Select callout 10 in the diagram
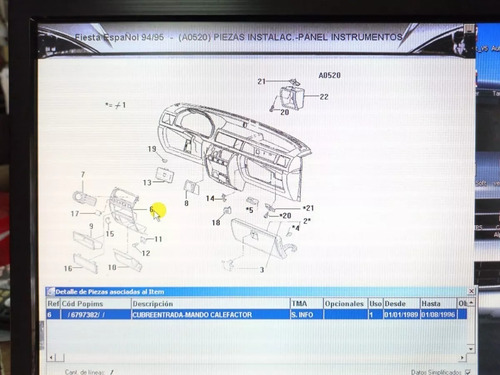 (112, 267)
